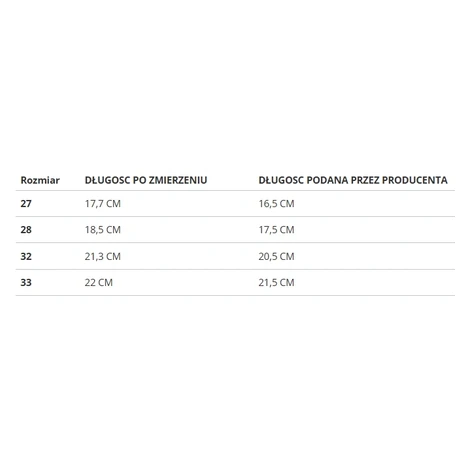This screenshot has height=470, width=470.
Task: Click the 22 CM measured value
Action: tap(99, 282)
